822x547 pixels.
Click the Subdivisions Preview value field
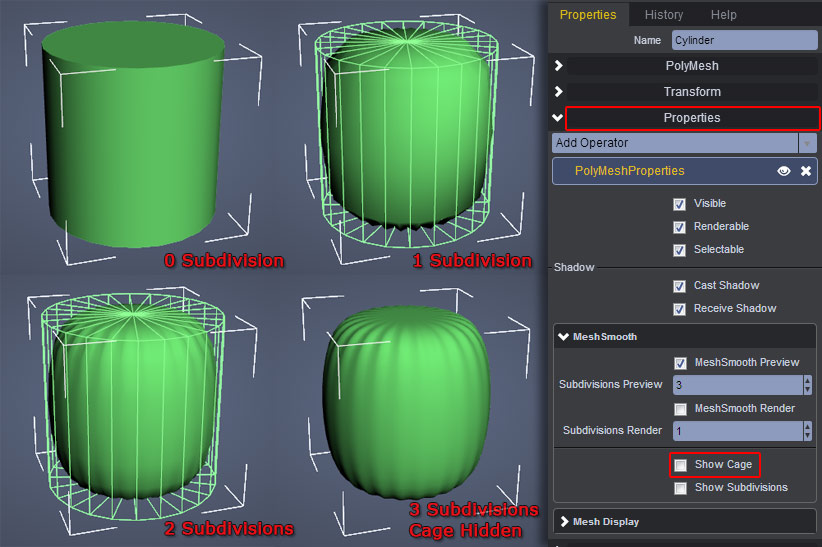point(738,385)
